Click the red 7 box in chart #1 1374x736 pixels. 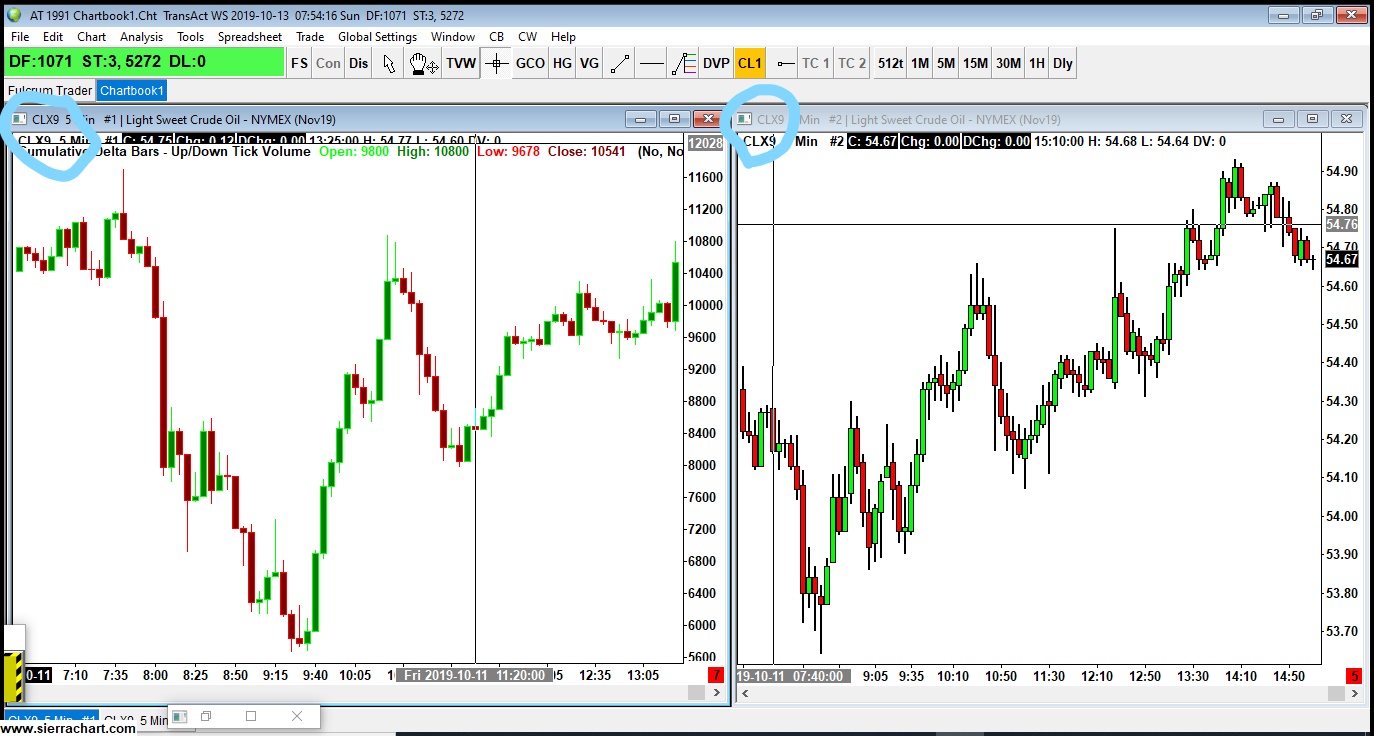pos(716,675)
